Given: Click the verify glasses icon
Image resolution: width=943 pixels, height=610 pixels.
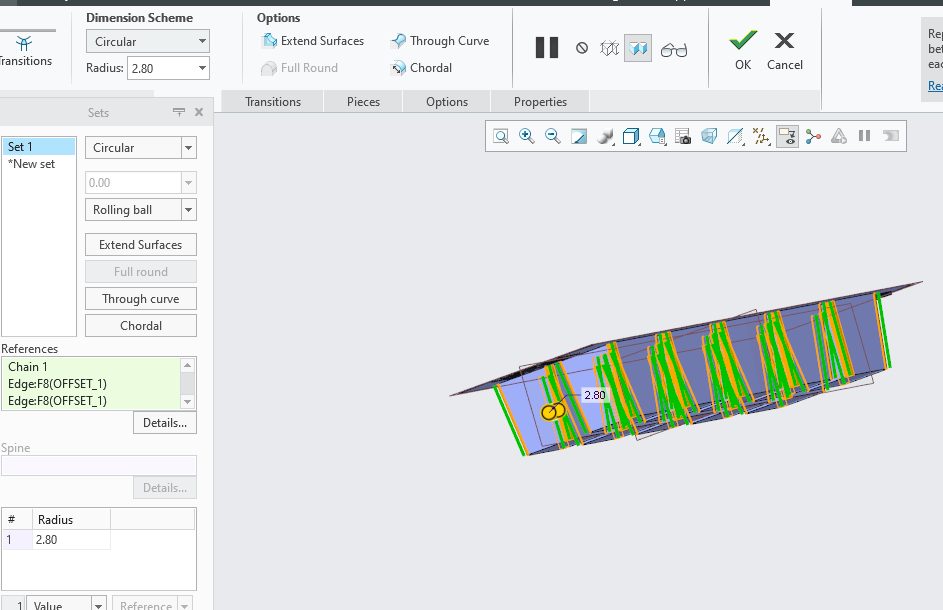Looking at the screenshot, I should 674,50.
